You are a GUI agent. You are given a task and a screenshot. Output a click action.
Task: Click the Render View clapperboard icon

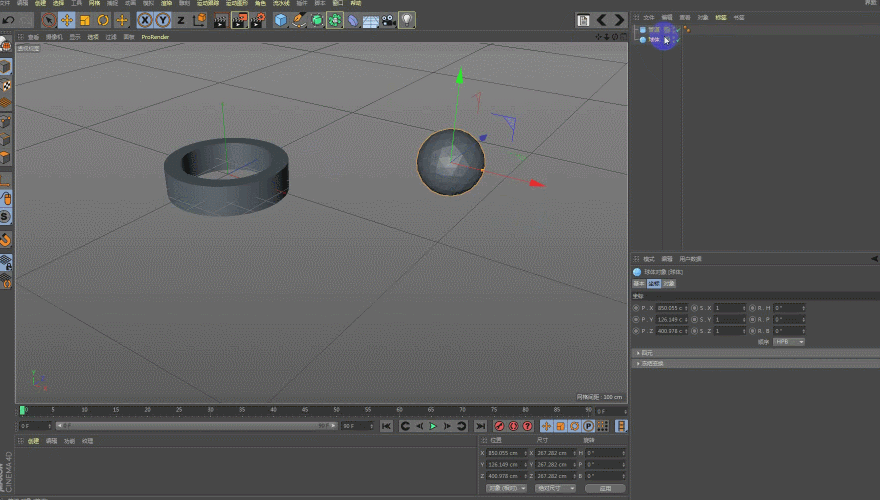pyautogui.click(x=220, y=20)
